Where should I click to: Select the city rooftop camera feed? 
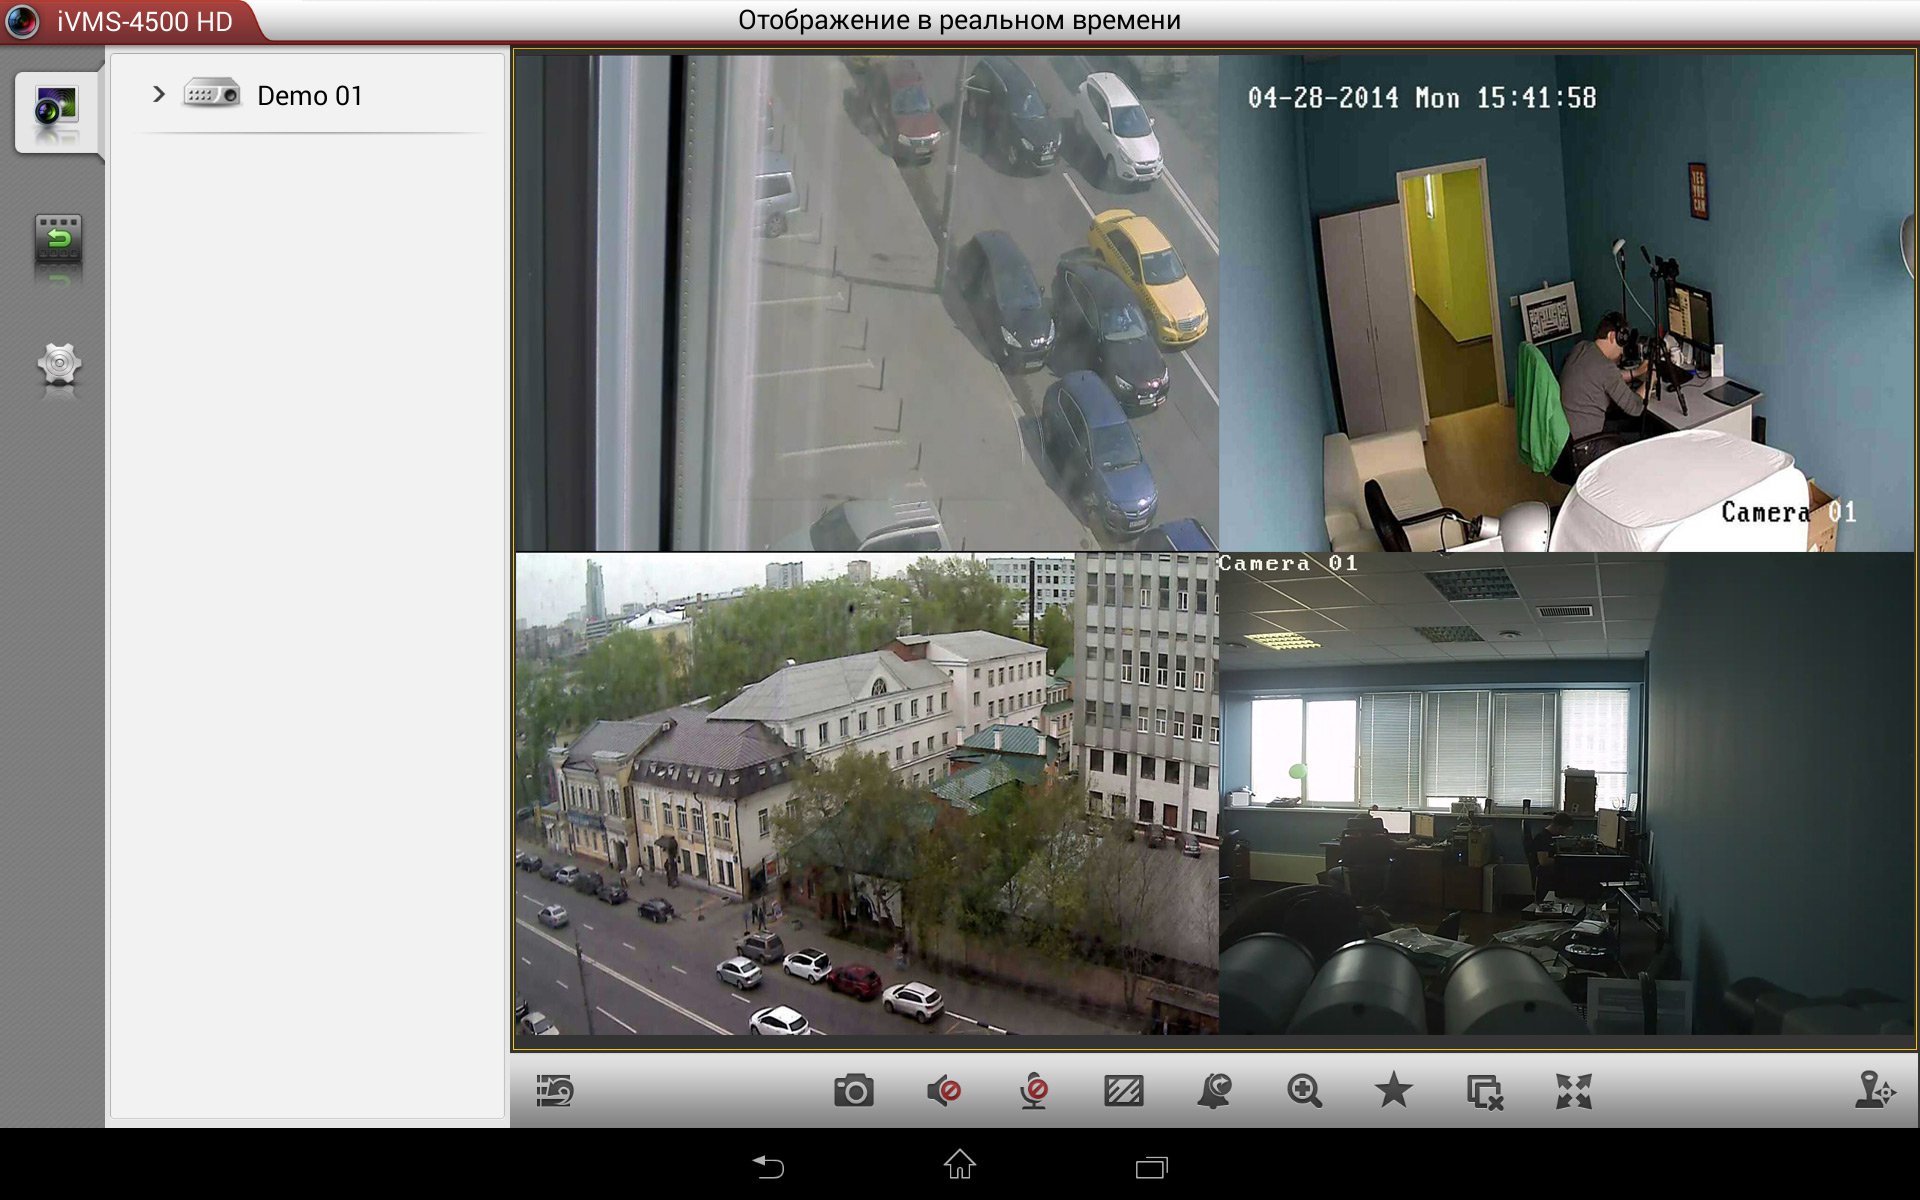pos(867,794)
